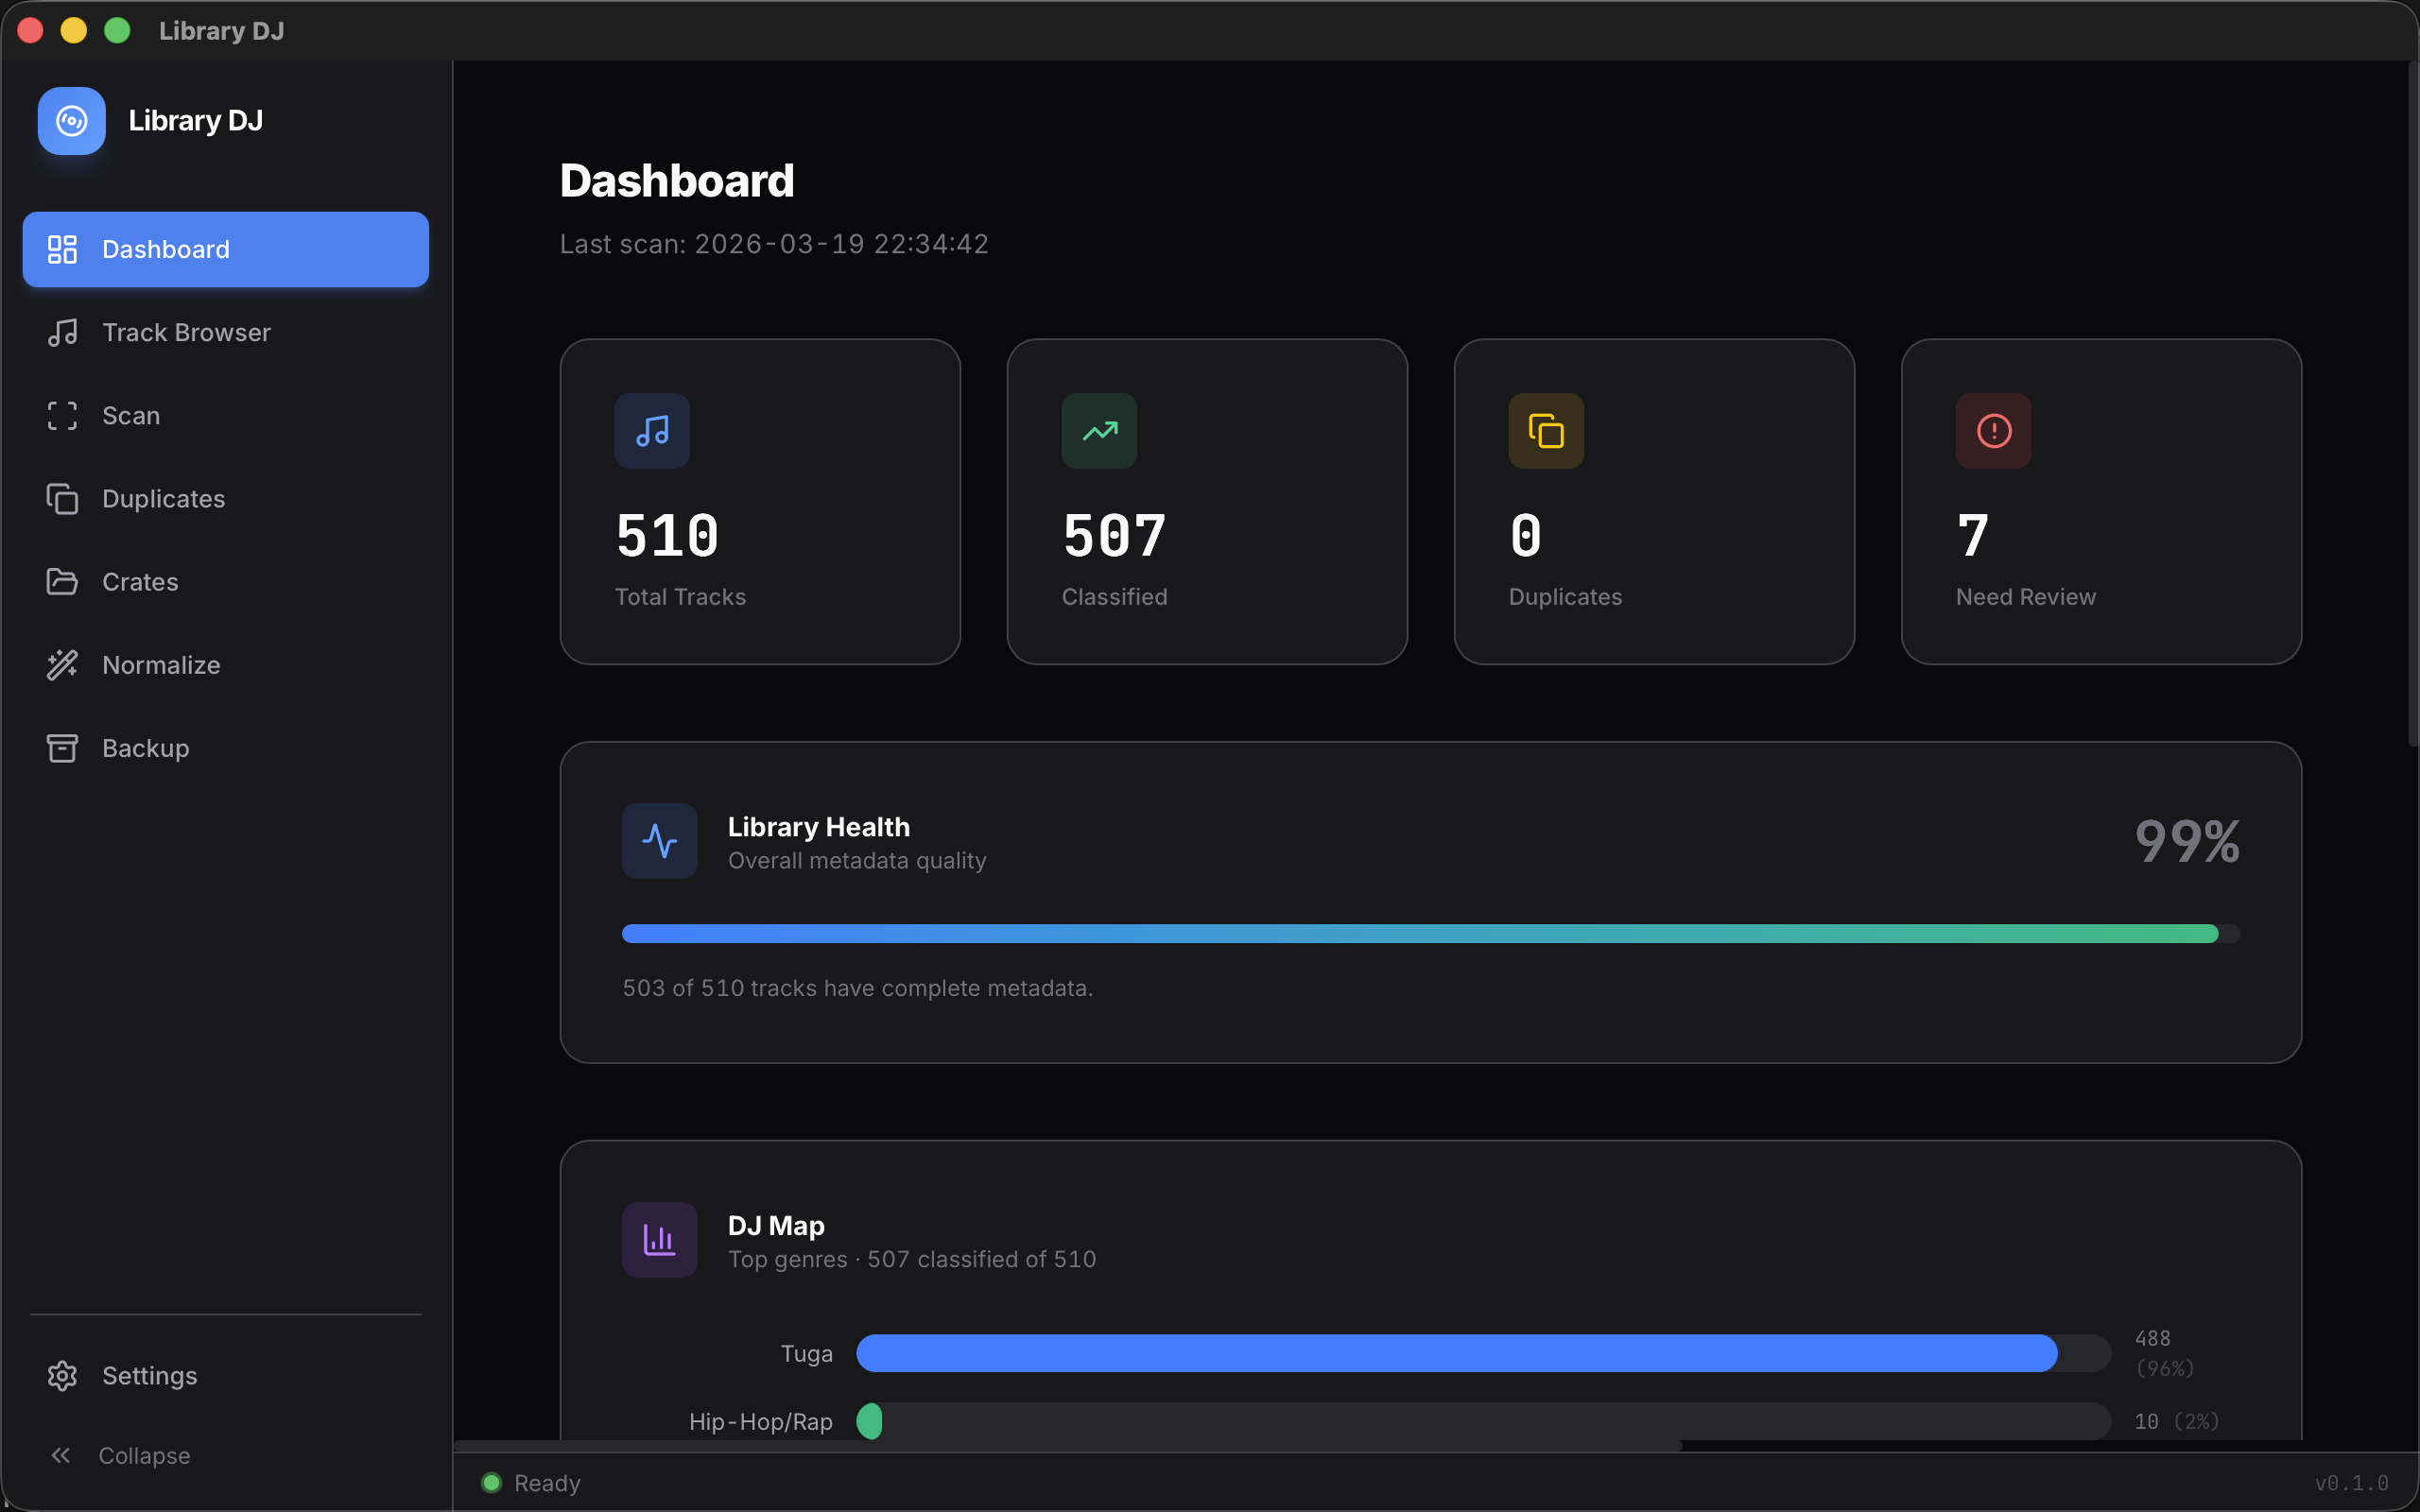
Task: Click the Duplicates copy icon in sidebar
Action: pyautogui.click(x=63, y=498)
